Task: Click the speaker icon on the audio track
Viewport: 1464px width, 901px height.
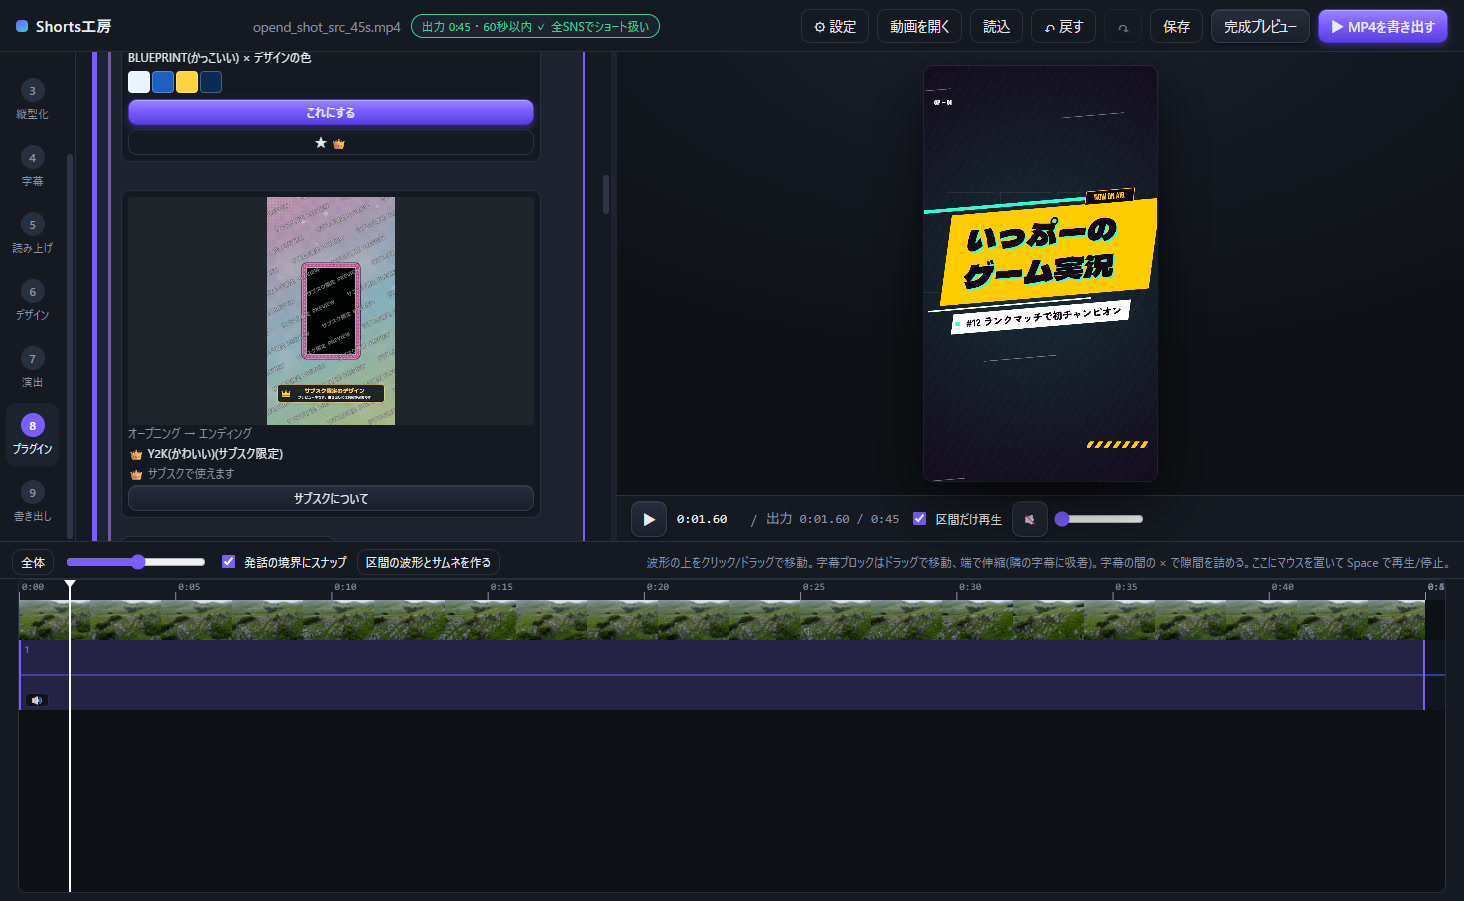Action: pyautogui.click(x=37, y=700)
